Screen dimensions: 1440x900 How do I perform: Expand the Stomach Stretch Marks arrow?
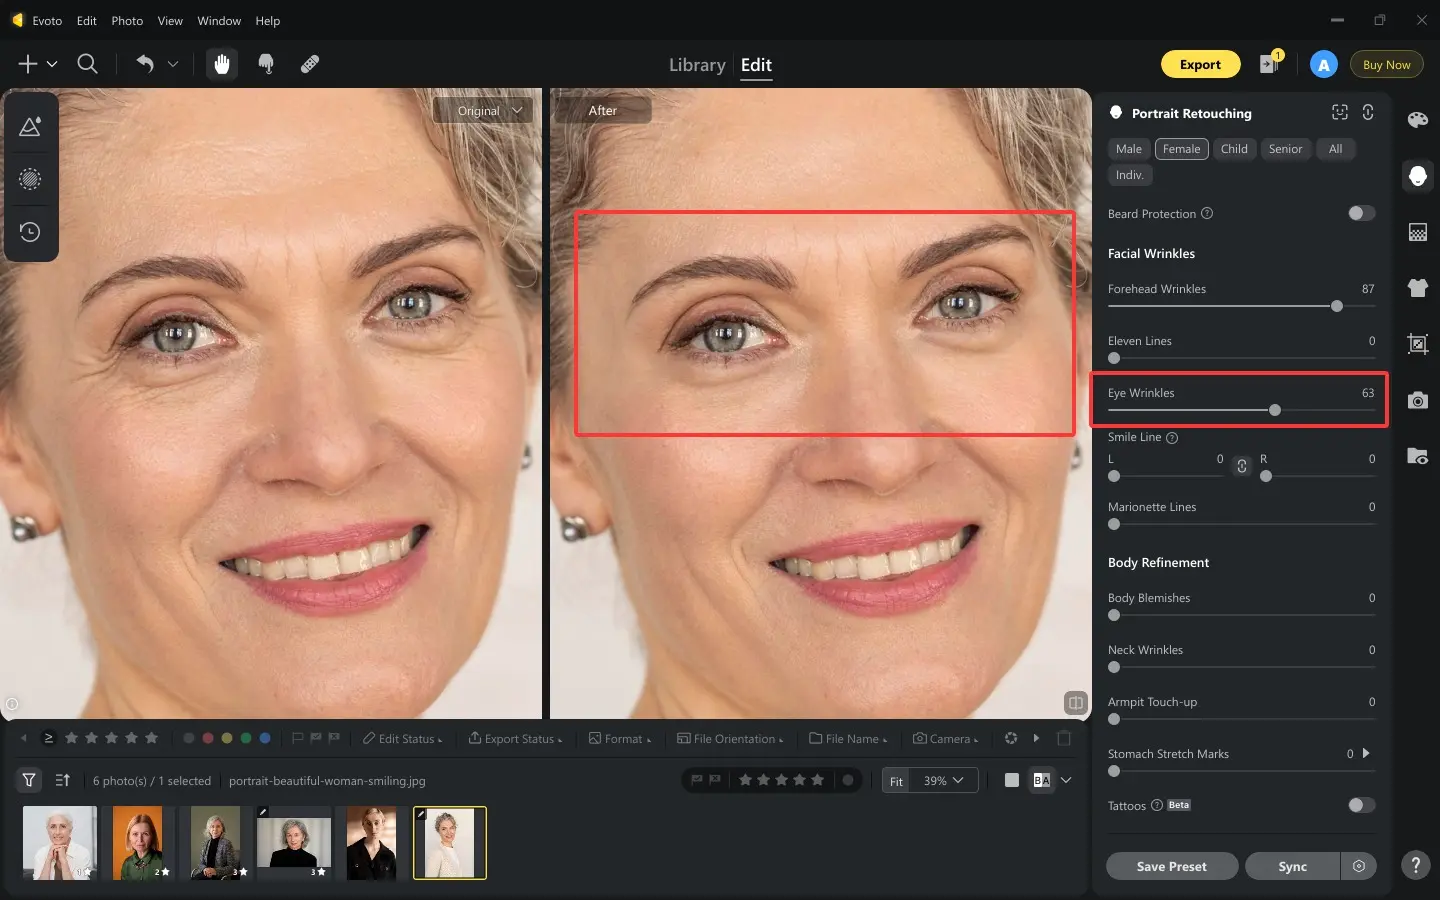(1366, 753)
